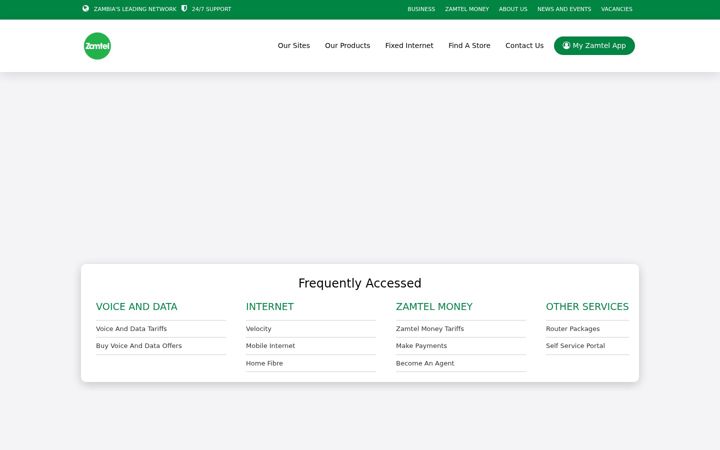Open the Velocity link

[x=259, y=329]
